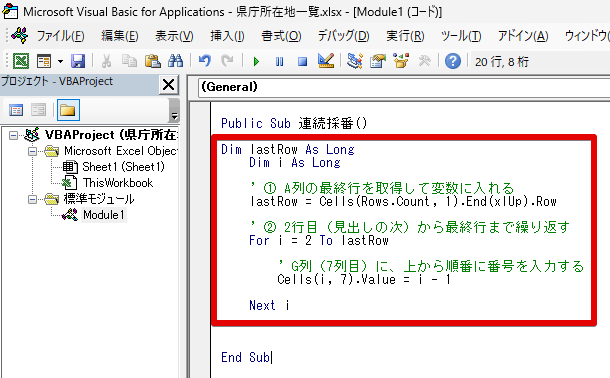Collapse the VBAProject tree node

pyautogui.click(x=14, y=135)
